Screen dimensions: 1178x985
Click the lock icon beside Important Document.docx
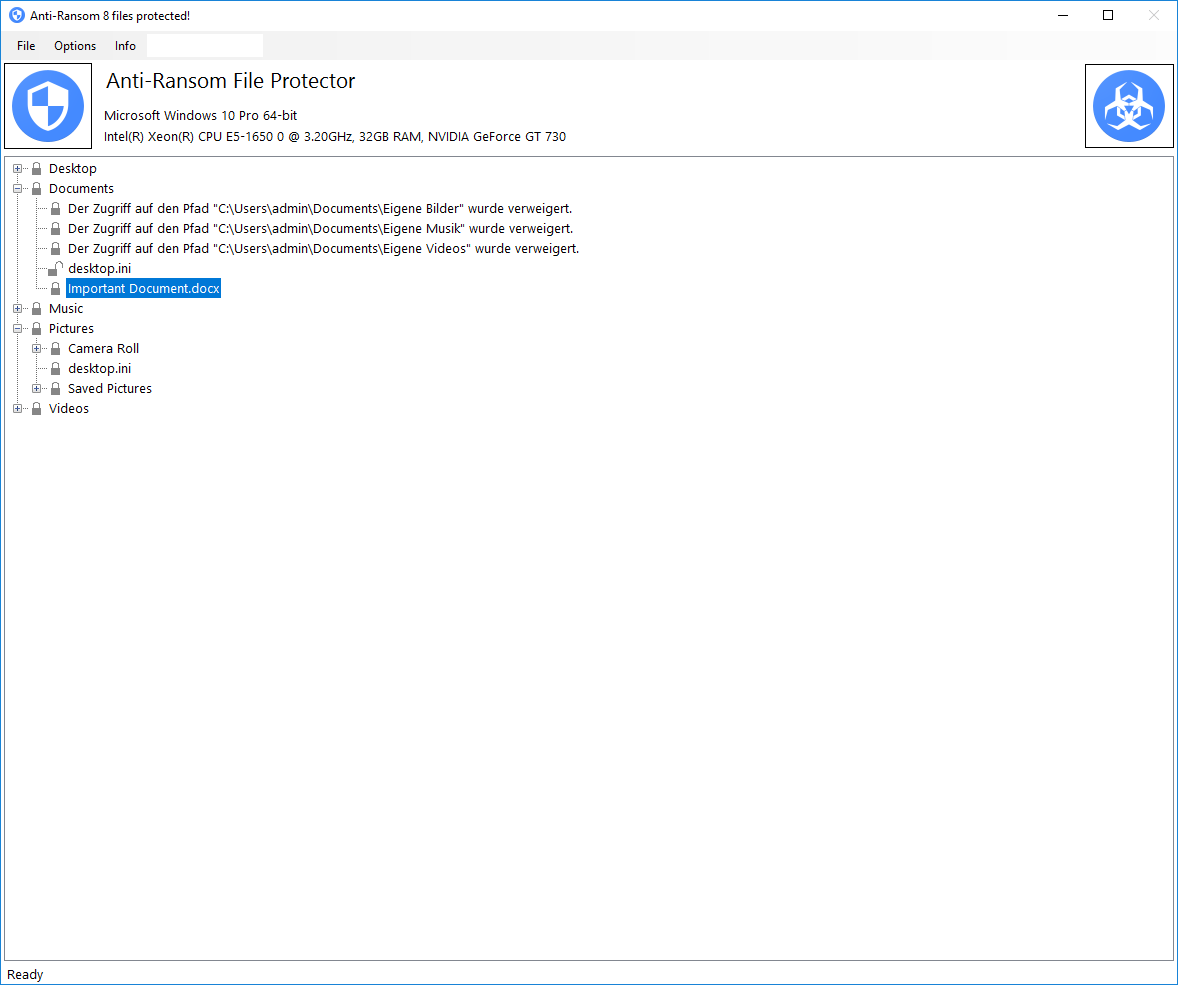click(x=56, y=289)
